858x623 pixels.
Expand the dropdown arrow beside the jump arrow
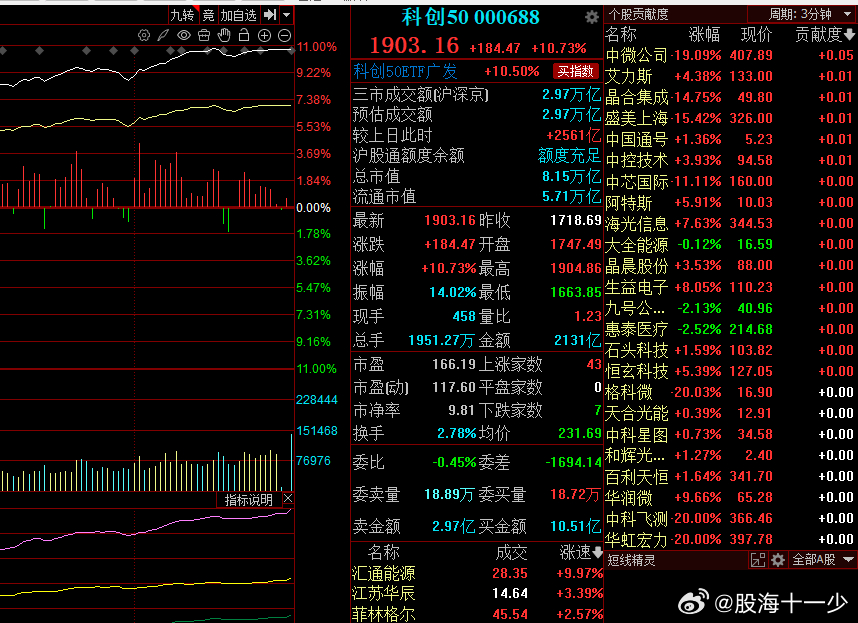tap(287, 15)
